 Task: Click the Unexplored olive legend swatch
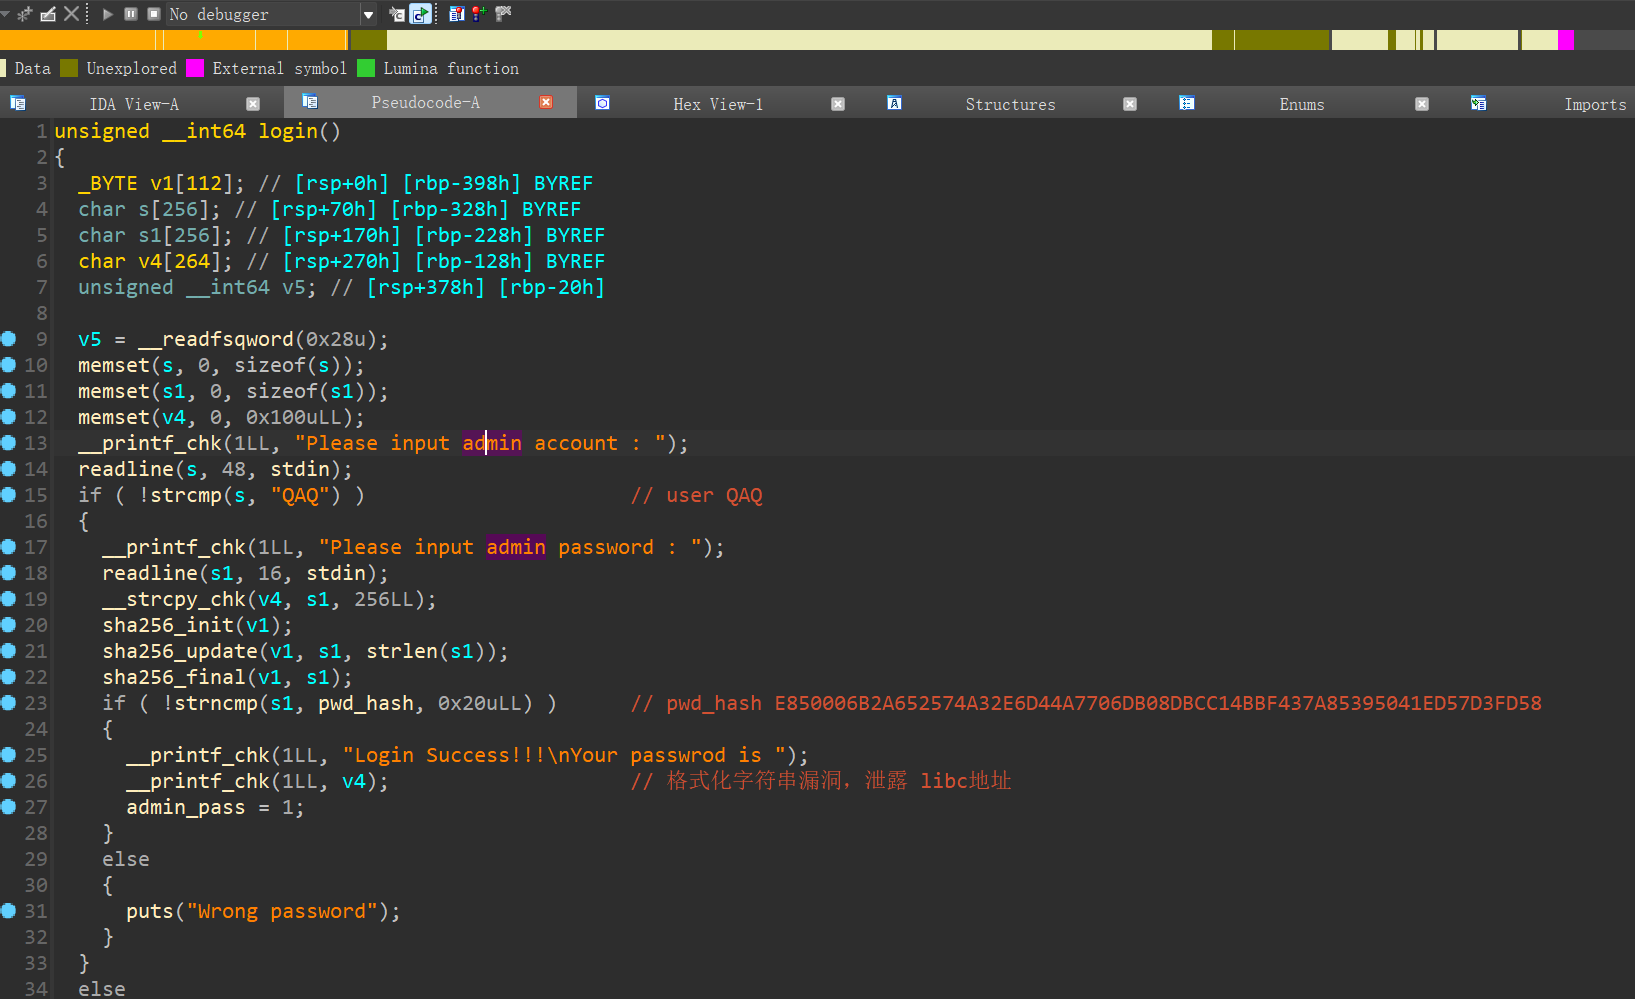coord(69,68)
